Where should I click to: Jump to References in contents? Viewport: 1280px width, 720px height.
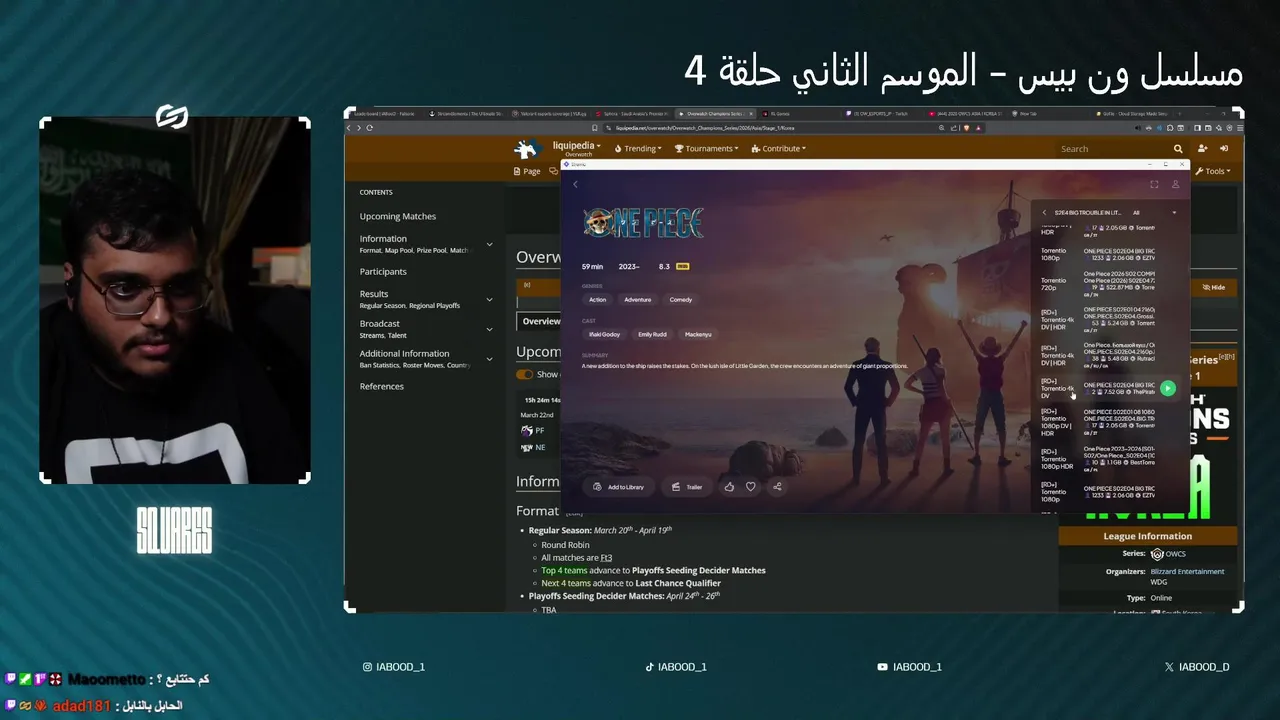(x=382, y=386)
